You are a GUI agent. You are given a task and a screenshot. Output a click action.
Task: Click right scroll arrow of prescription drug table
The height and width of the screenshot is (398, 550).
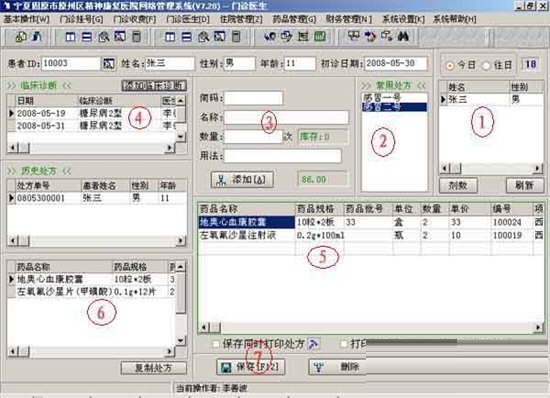pyautogui.click(x=538, y=328)
